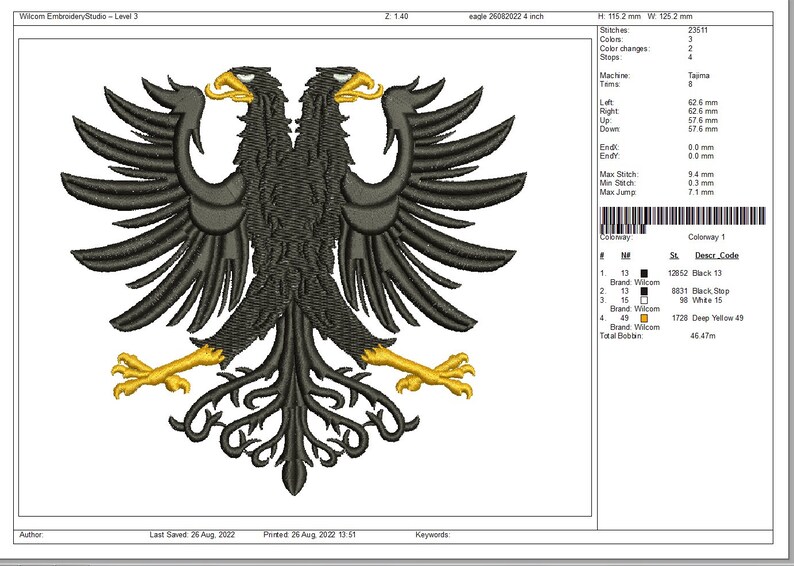Click the Machine value Tajima
Viewport: 794px width, 566px height.
[699, 75]
